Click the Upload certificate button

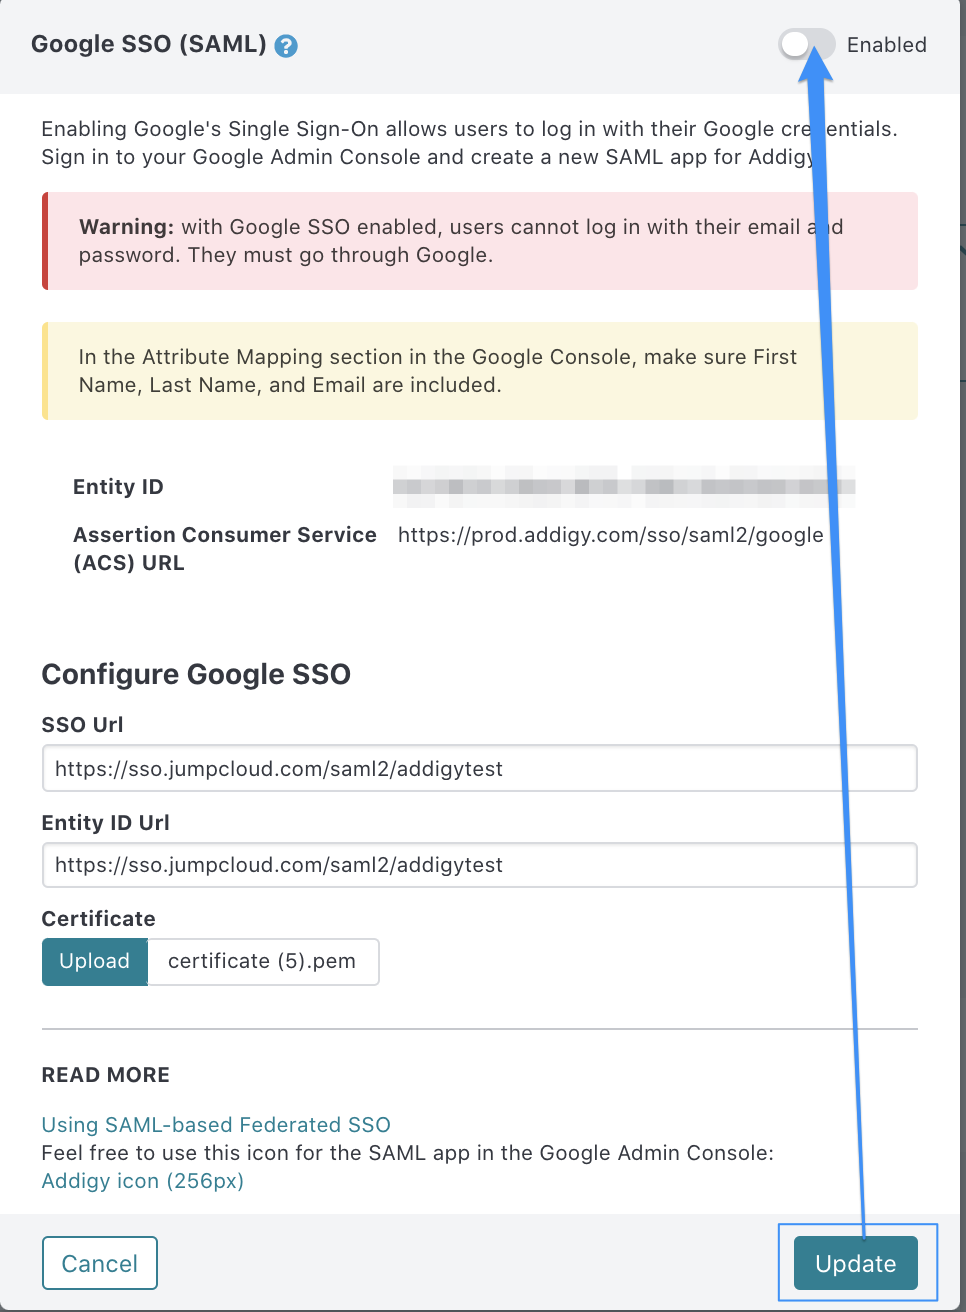point(95,961)
